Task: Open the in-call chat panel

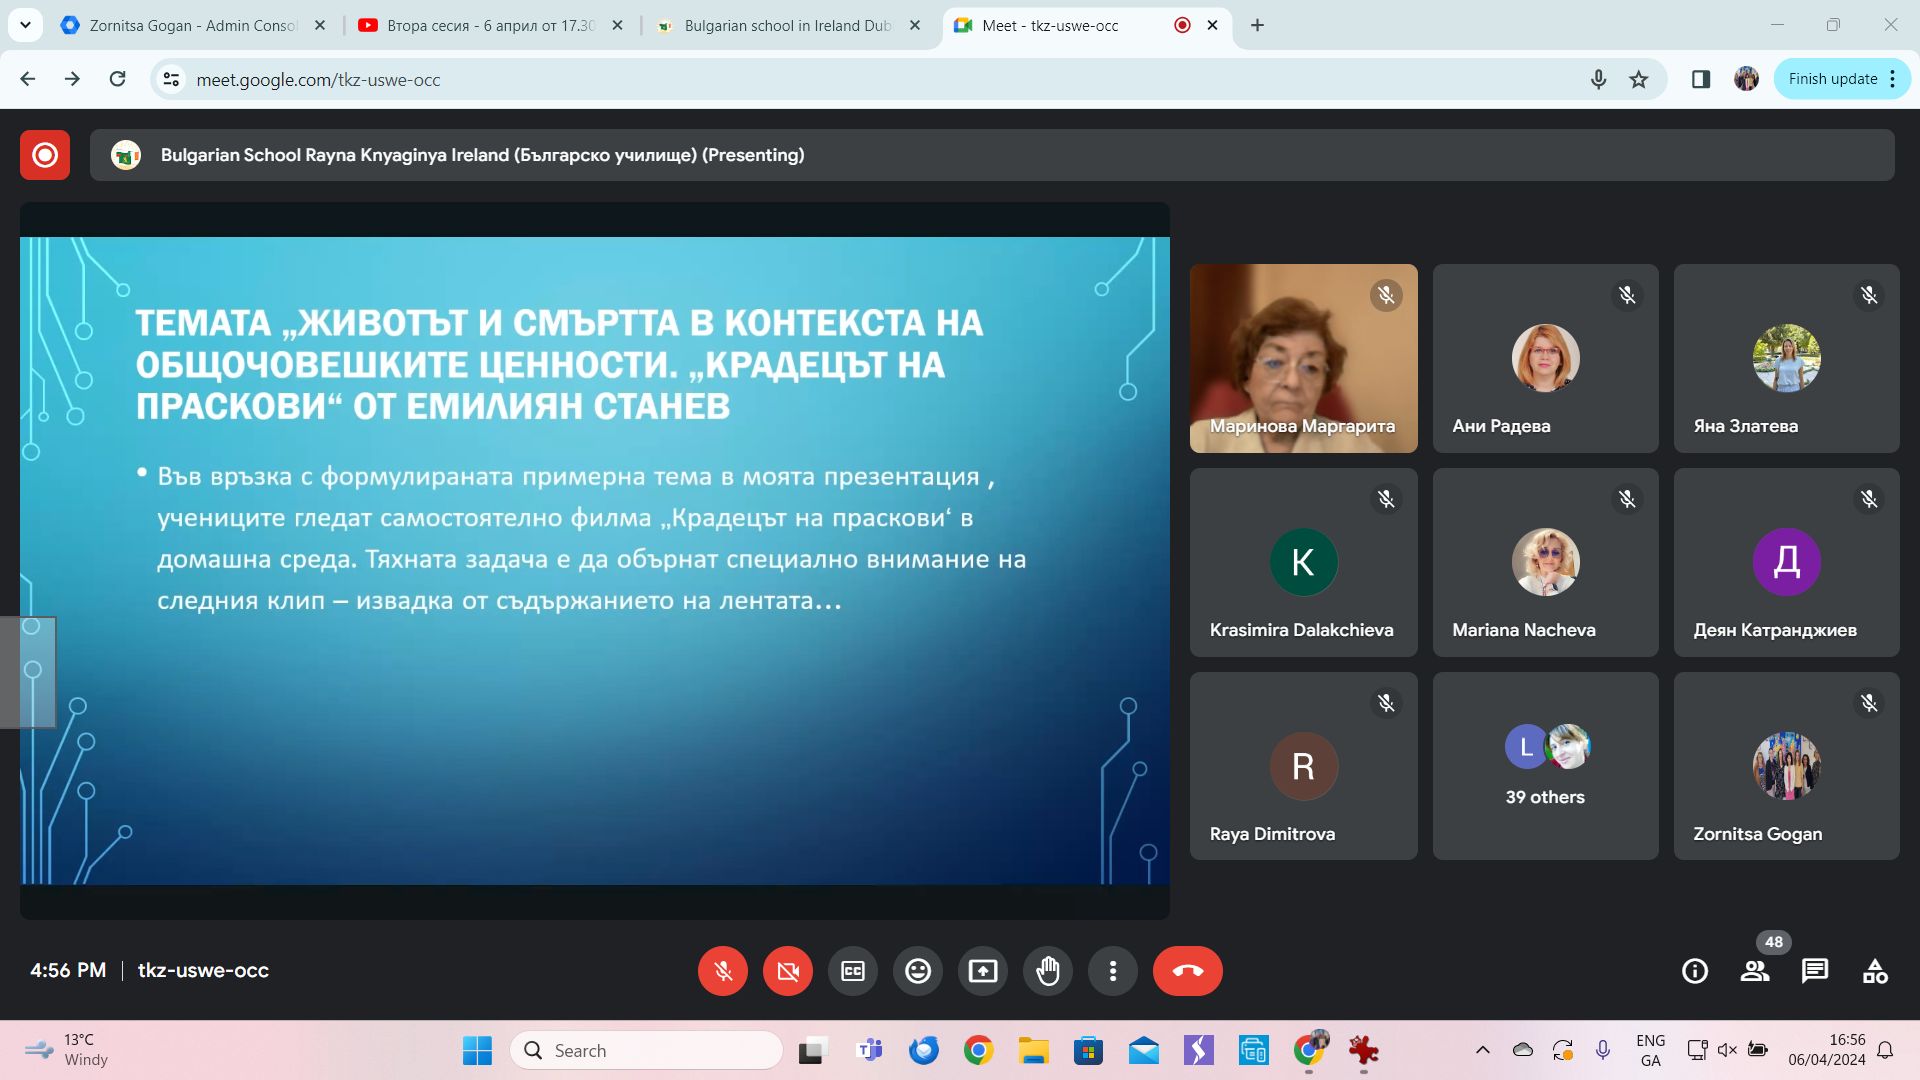Action: [x=1814, y=971]
